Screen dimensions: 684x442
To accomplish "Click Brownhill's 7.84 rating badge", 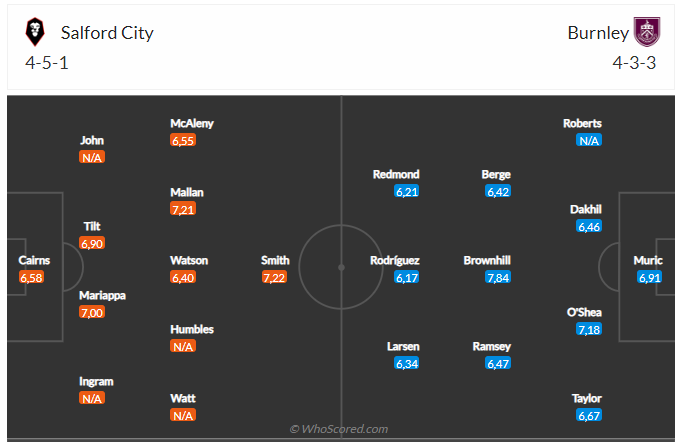I will pyautogui.click(x=497, y=277).
